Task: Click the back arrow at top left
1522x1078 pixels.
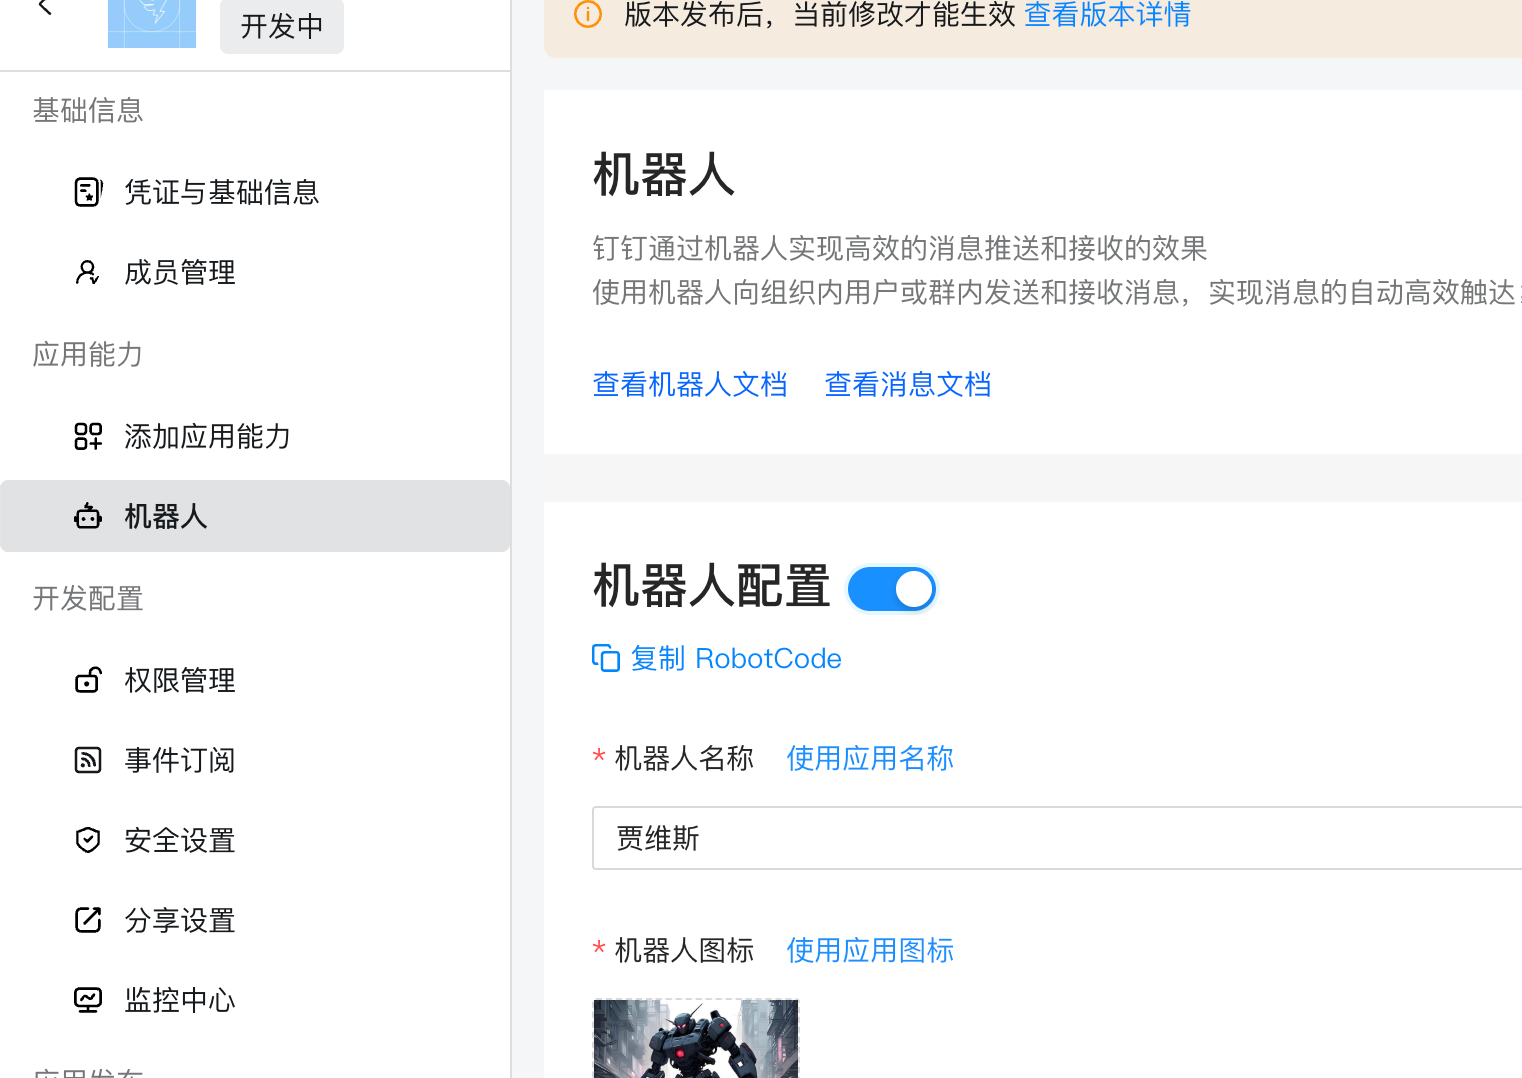Action: click(x=44, y=8)
